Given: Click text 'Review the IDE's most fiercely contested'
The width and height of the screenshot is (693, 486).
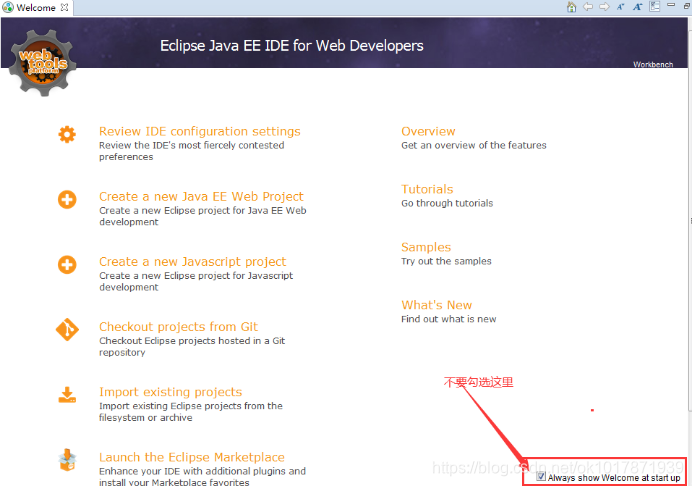Looking at the screenshot, I should point(192,145).
